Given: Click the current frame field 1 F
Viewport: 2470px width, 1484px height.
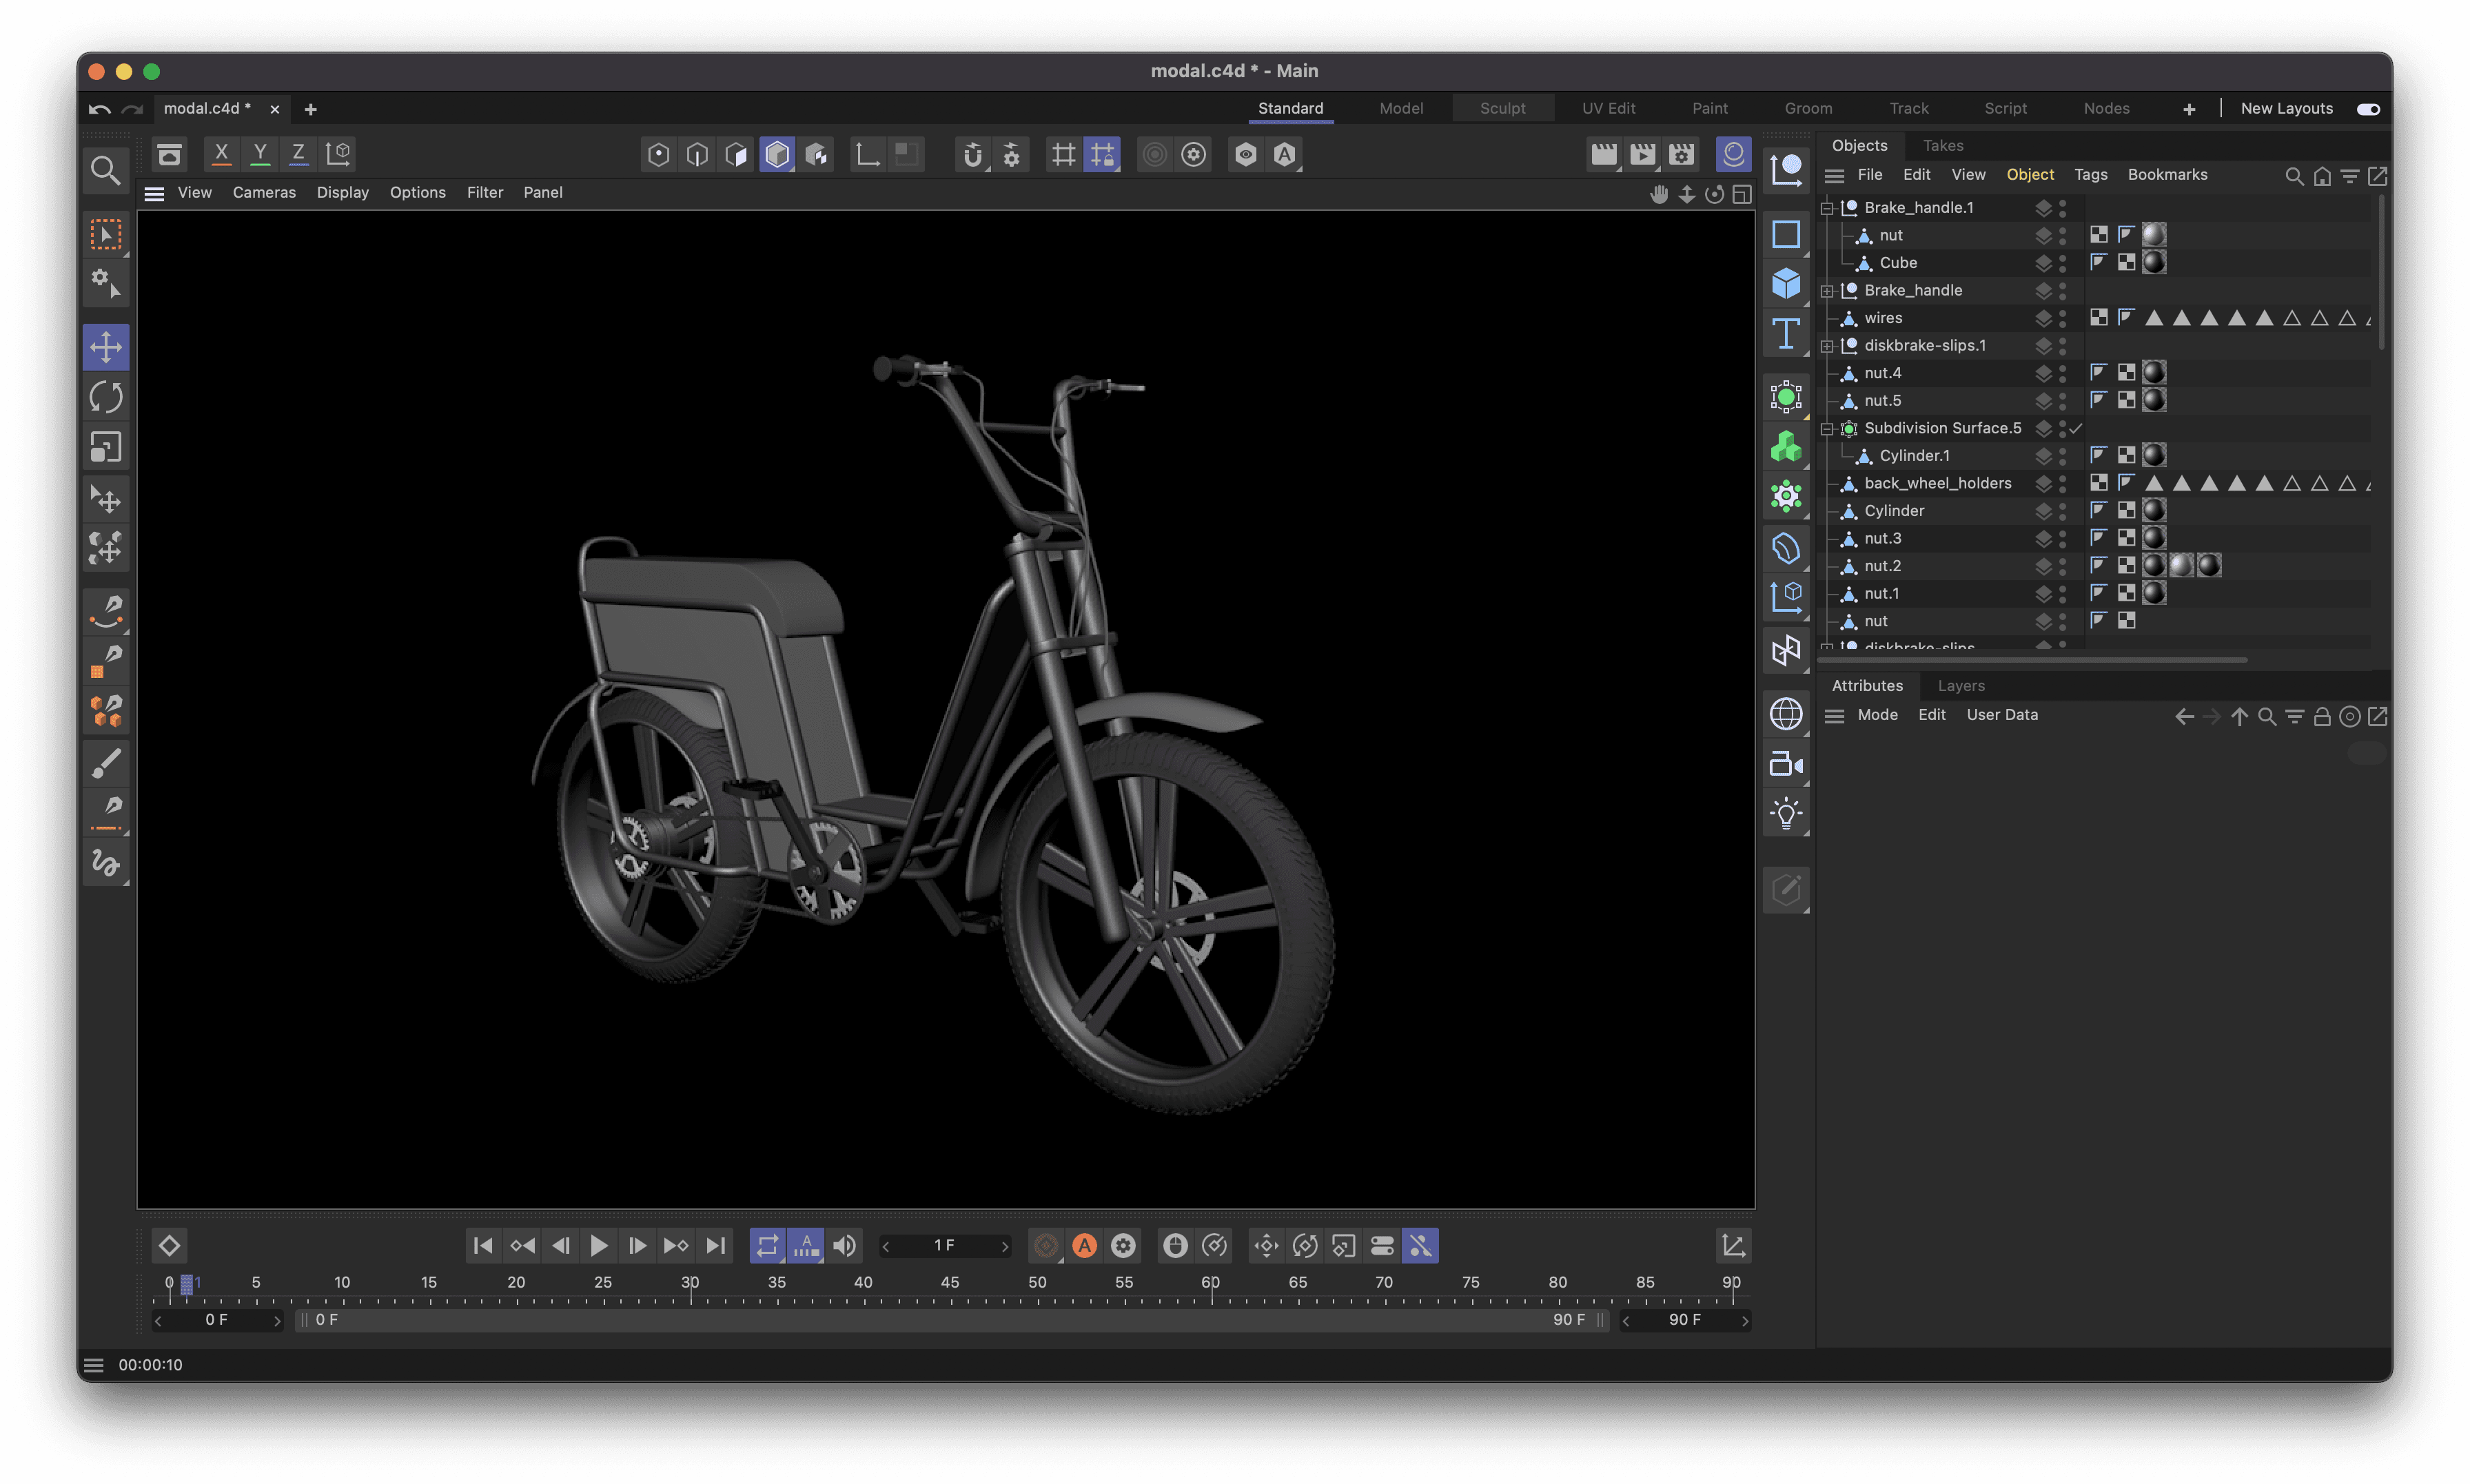Looking at the screenshot, I should tap(944, 1245).
